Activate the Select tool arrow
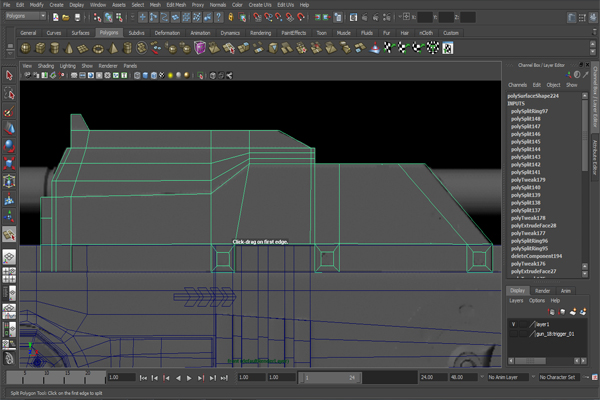 coord(9,76)
